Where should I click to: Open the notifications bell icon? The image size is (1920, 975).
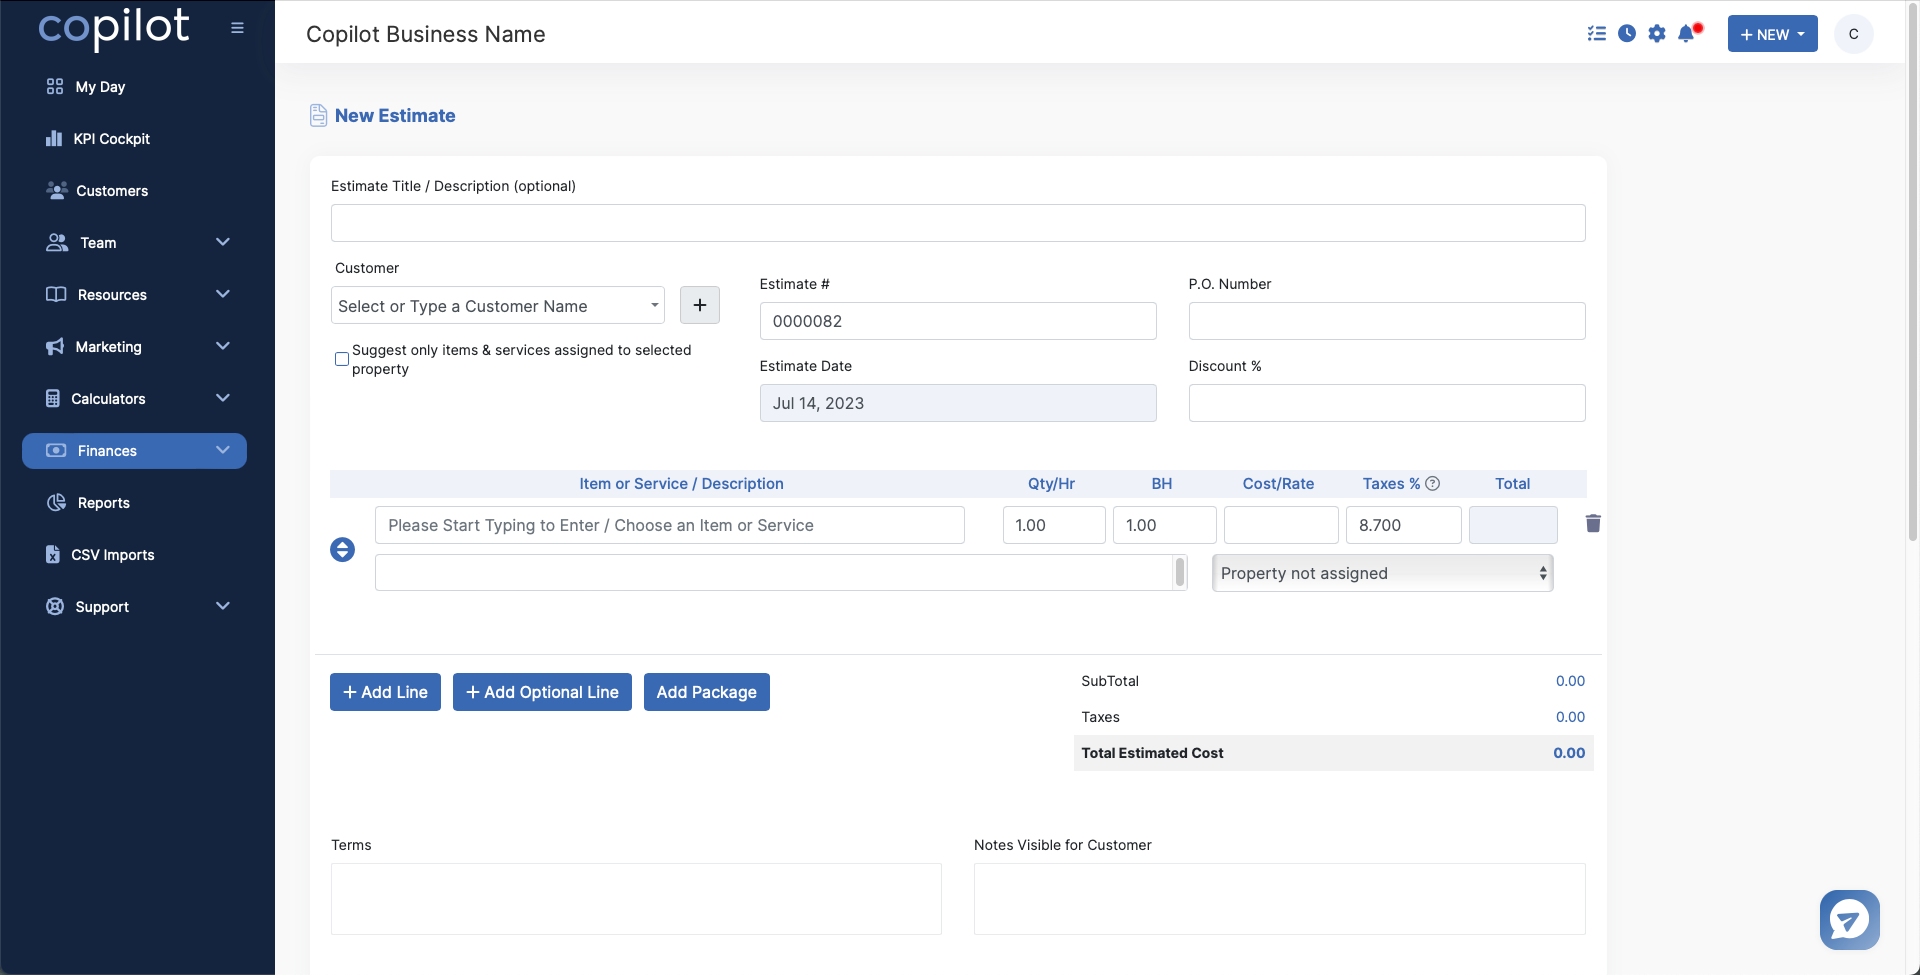pyautogui.click(x=1687, y=34)
